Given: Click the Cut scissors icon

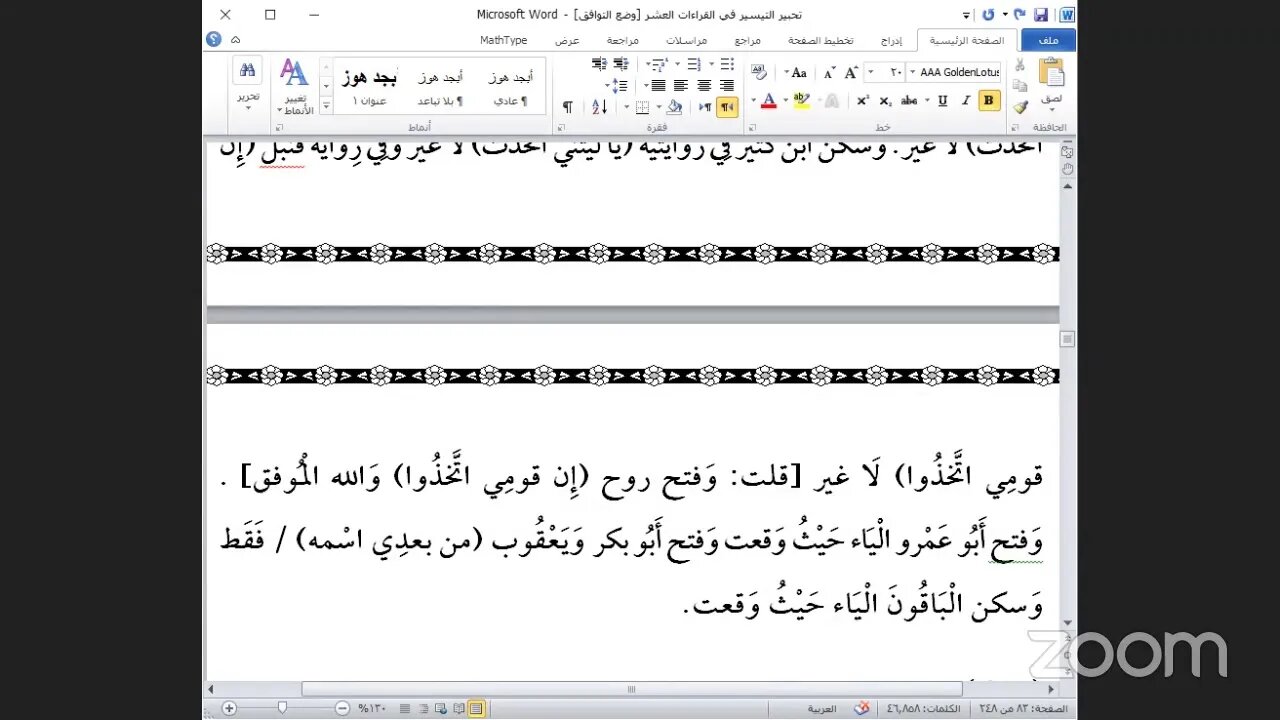Looking at the screenshot, I should pos(1020,65).
